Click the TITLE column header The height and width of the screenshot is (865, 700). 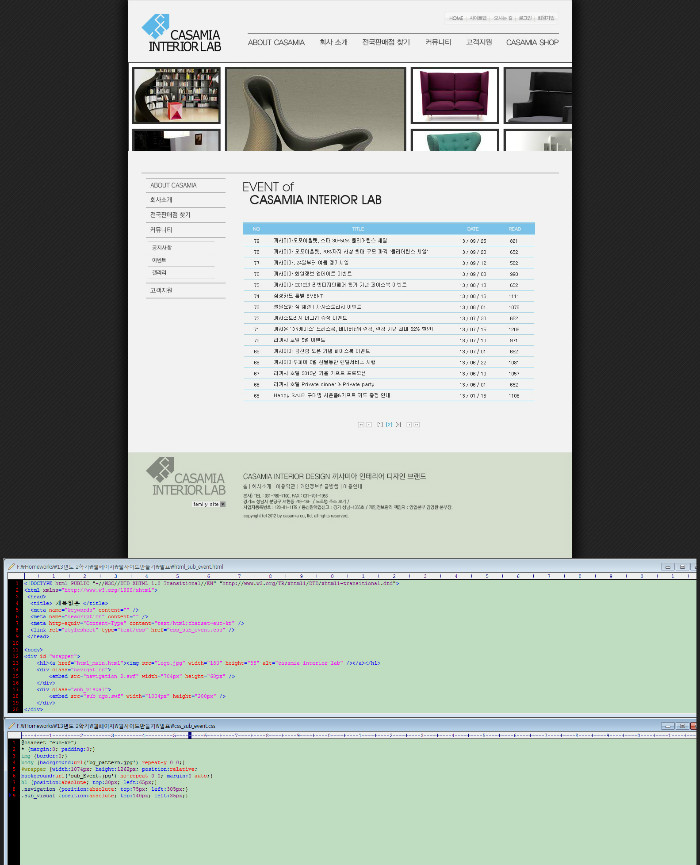click(358, 229)
